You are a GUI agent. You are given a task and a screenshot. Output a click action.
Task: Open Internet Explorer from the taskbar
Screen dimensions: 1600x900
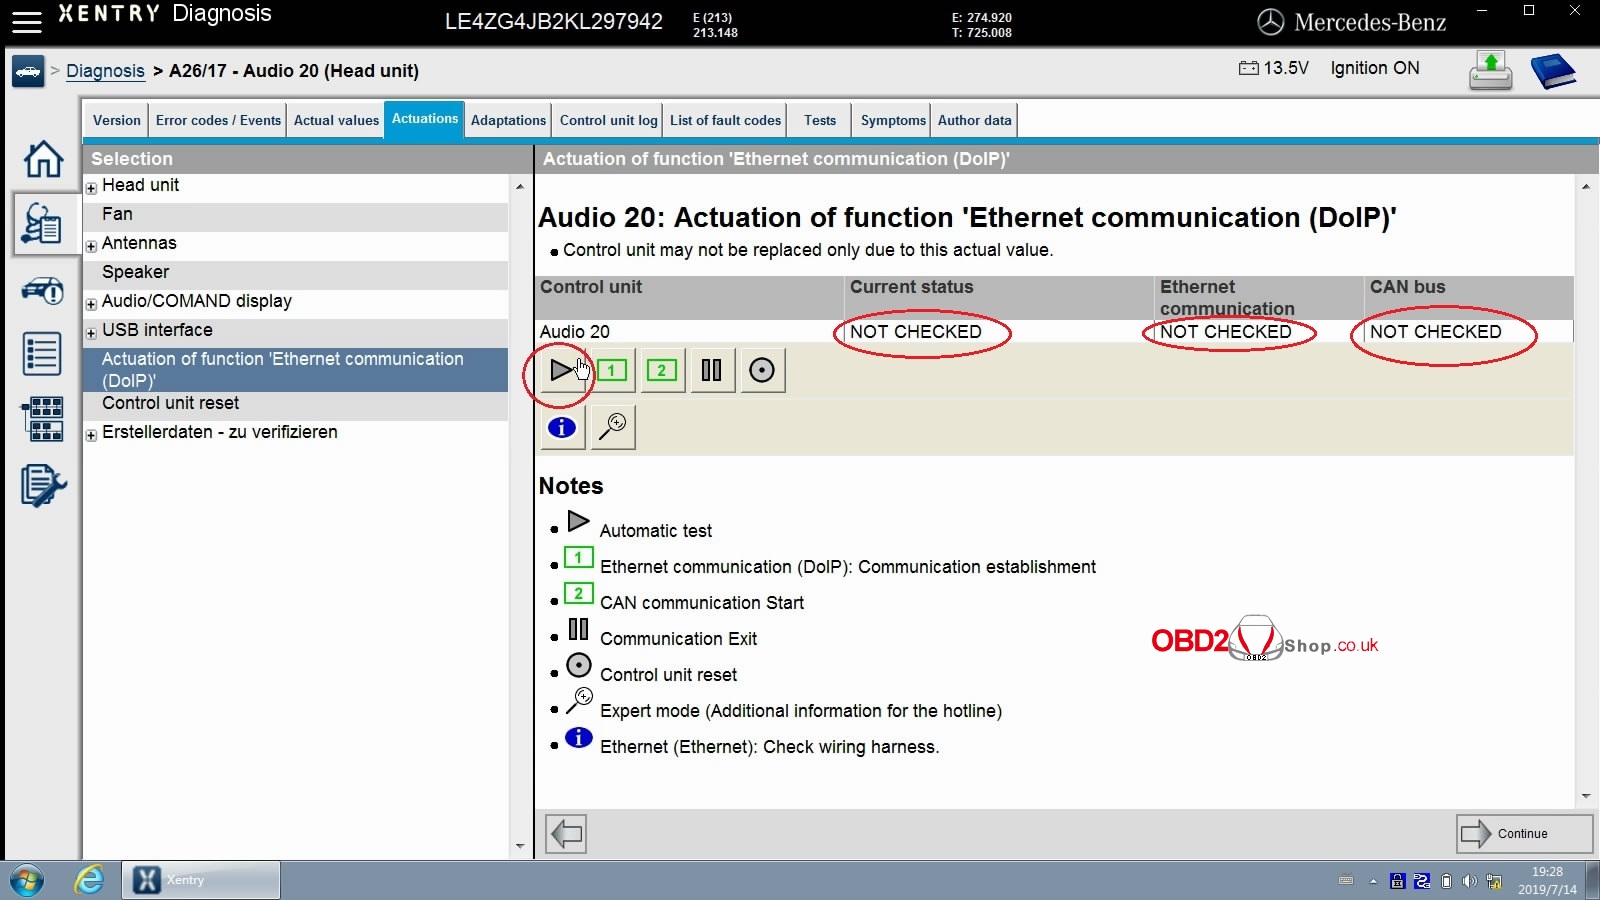89,880
